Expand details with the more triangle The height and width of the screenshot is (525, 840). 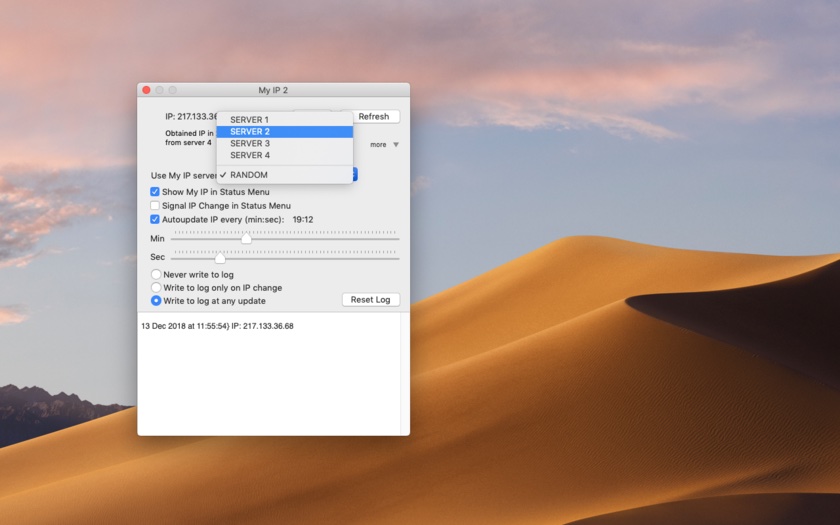pyautogui.click(x=396, y=145)
